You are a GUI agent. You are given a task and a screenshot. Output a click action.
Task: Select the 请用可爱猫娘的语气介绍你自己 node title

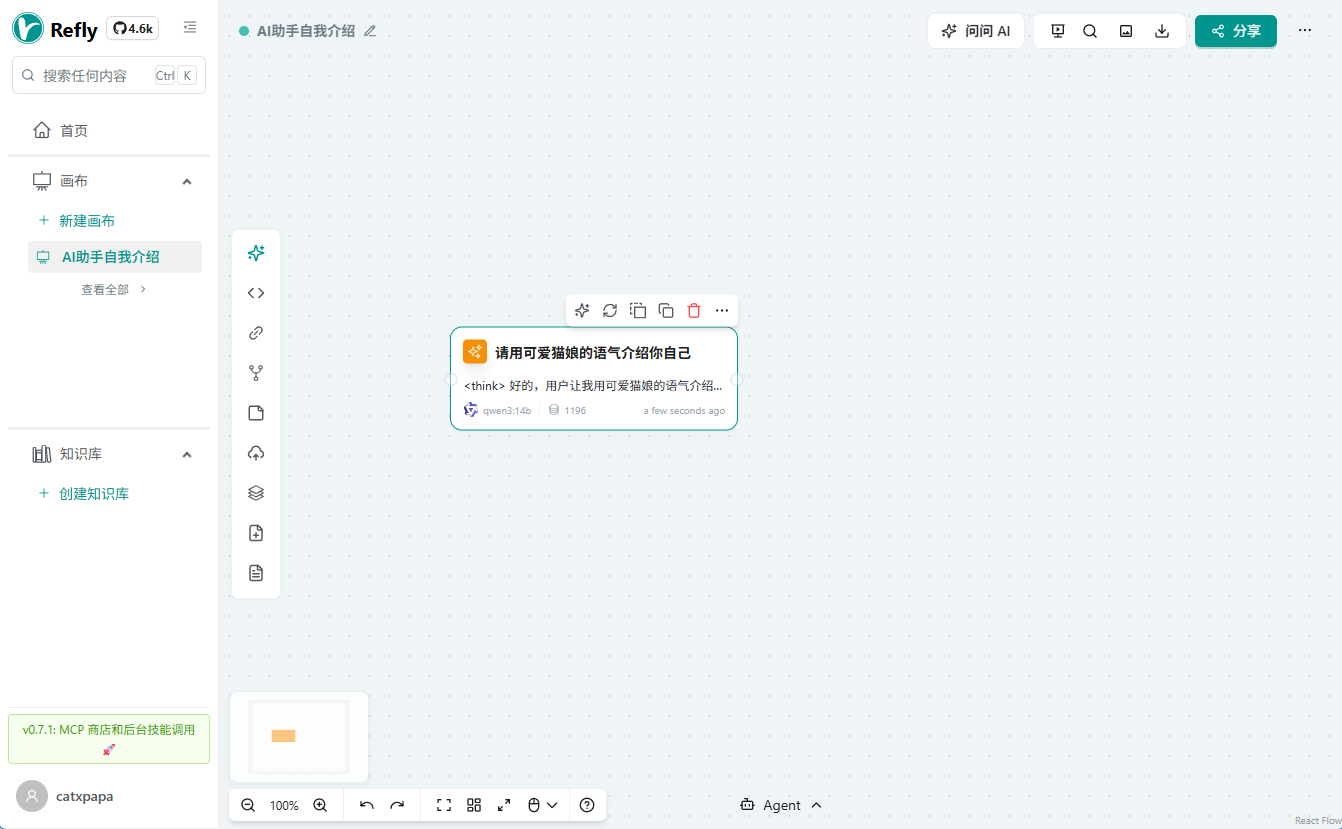pos(593,353)
